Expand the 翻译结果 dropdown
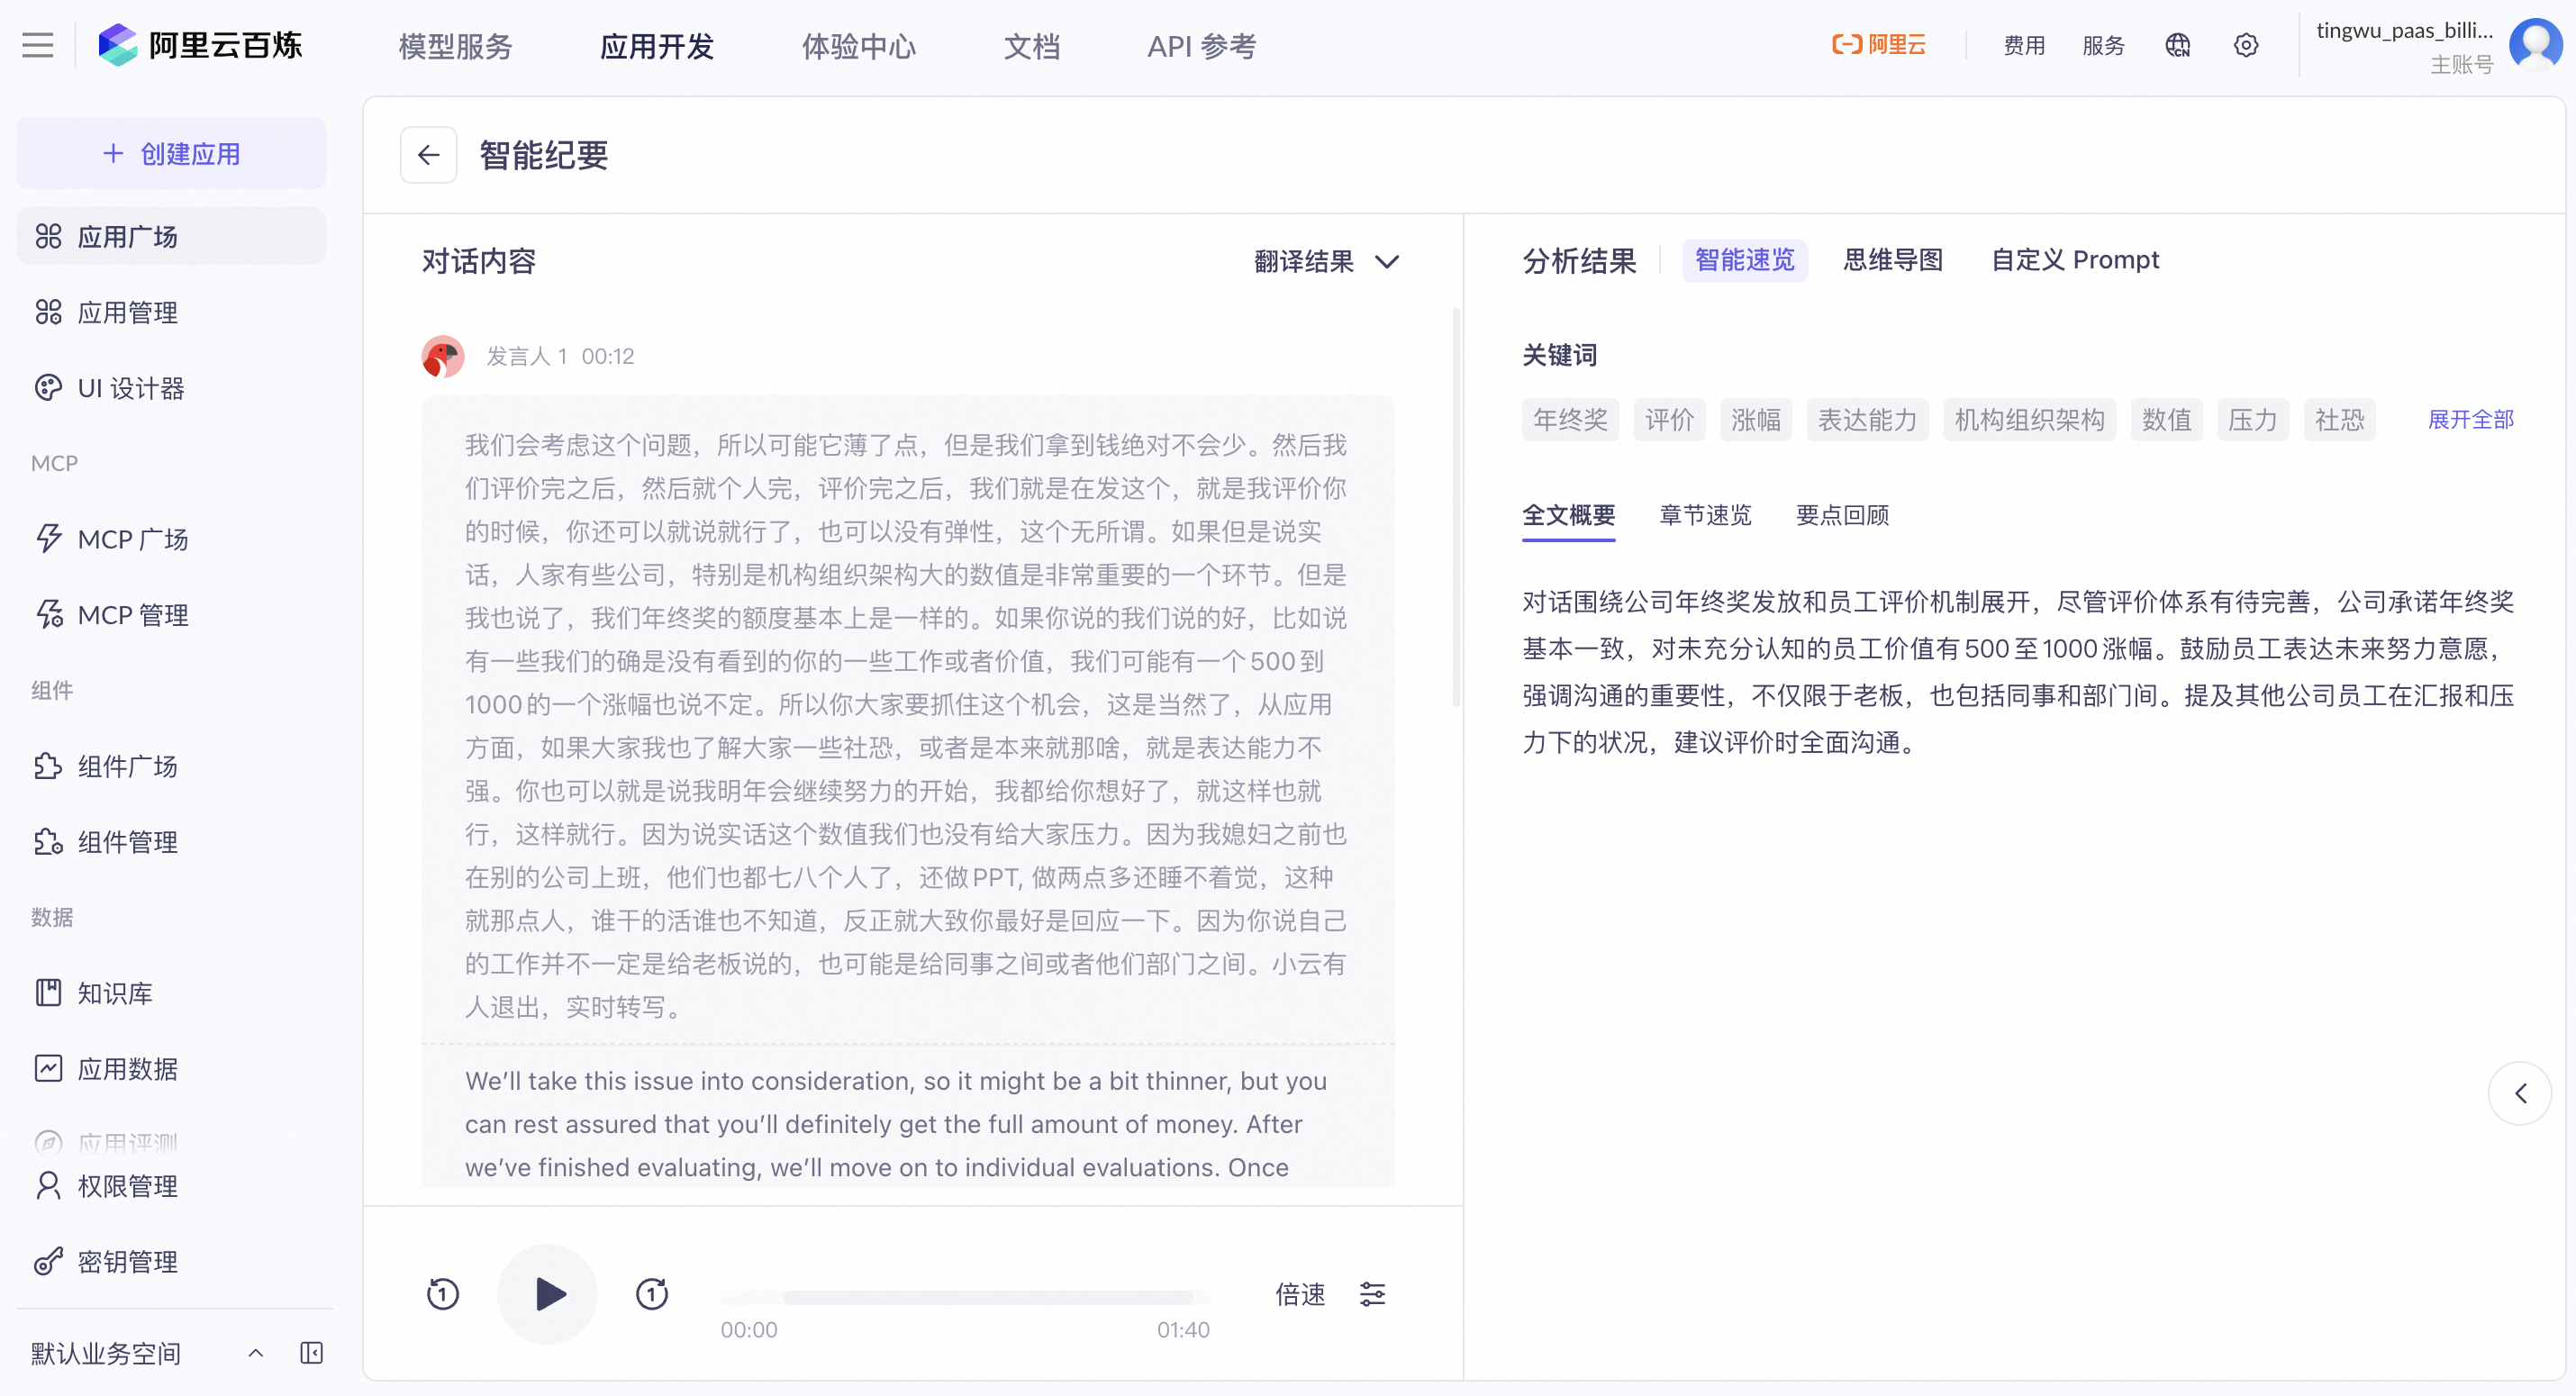This screenshot has width=2576, height=1396. (1326, 261)
